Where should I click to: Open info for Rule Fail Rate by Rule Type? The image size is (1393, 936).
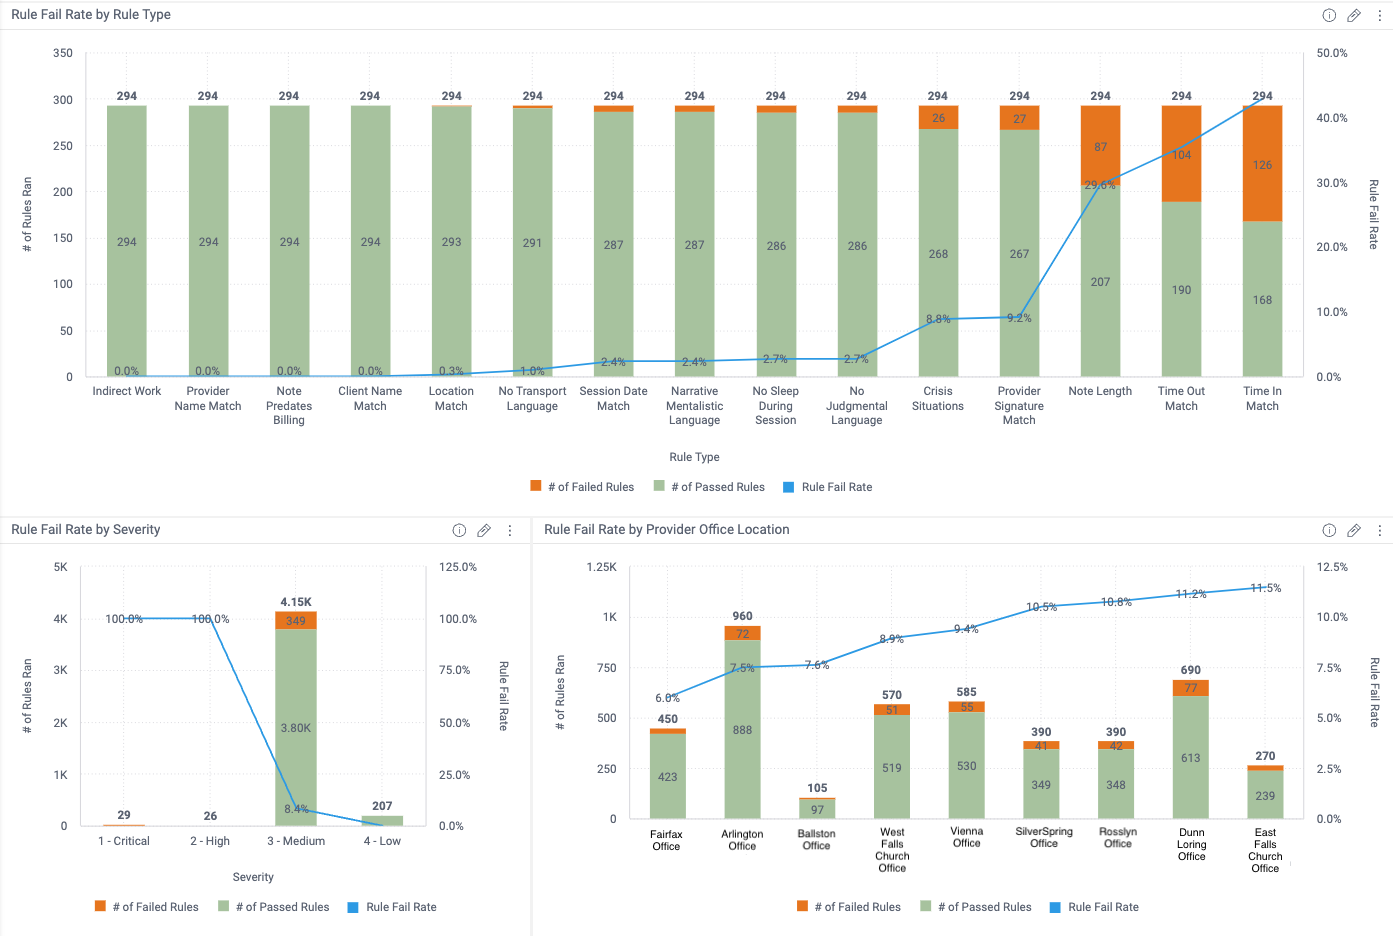(x=1329, y=15)
